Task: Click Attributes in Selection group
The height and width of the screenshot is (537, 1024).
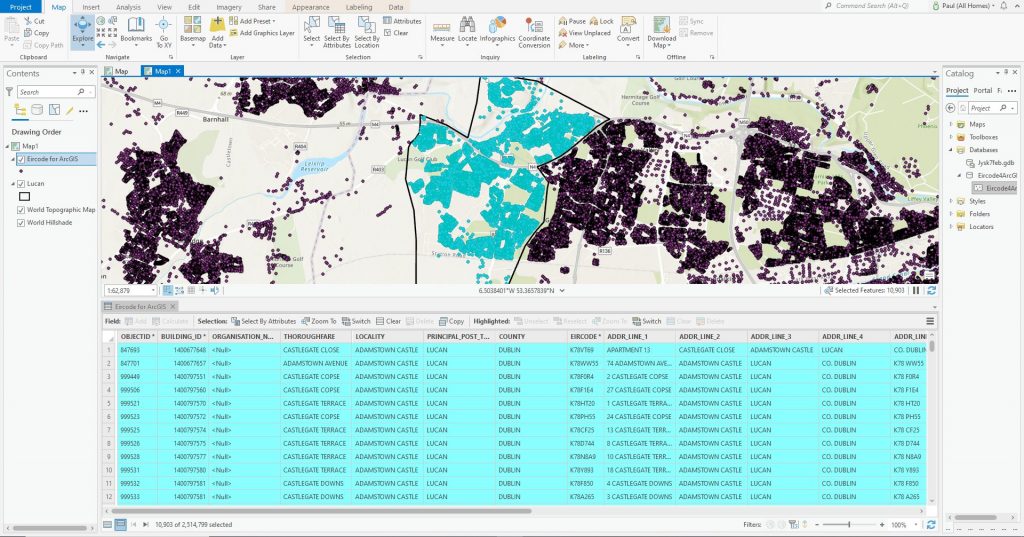Action: pos(402,21)
